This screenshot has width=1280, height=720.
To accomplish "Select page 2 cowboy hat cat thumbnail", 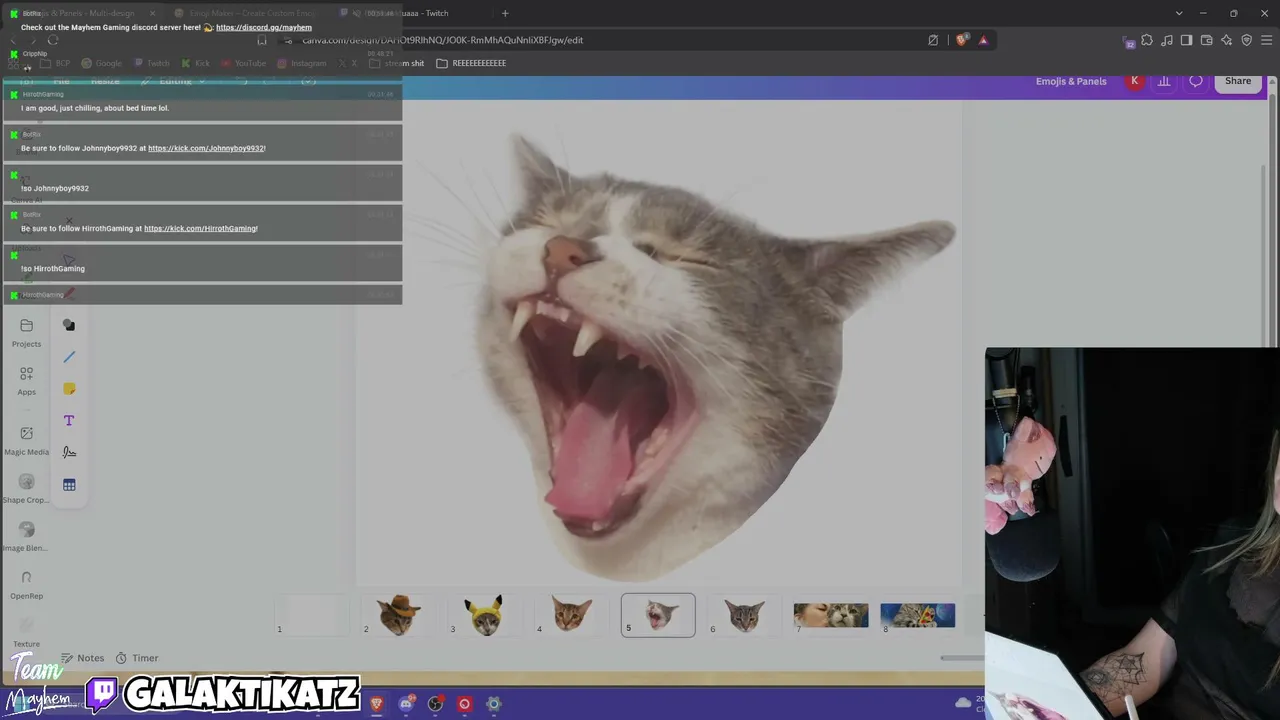I will (x=398, y=615).
